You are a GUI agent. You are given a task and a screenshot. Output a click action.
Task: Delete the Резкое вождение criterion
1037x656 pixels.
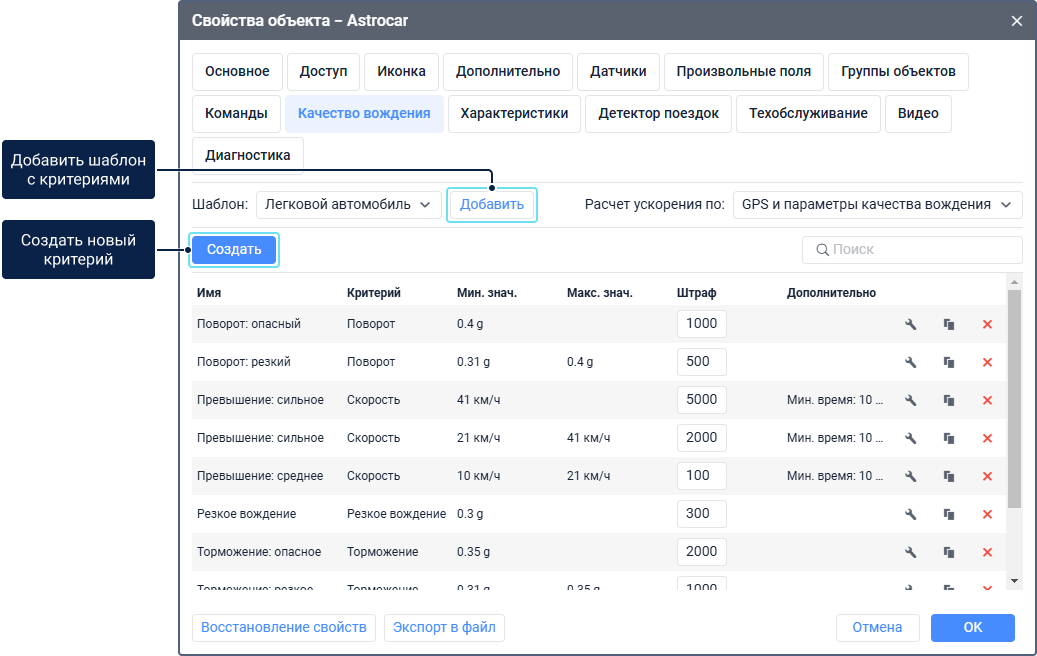tap(987, 514)
